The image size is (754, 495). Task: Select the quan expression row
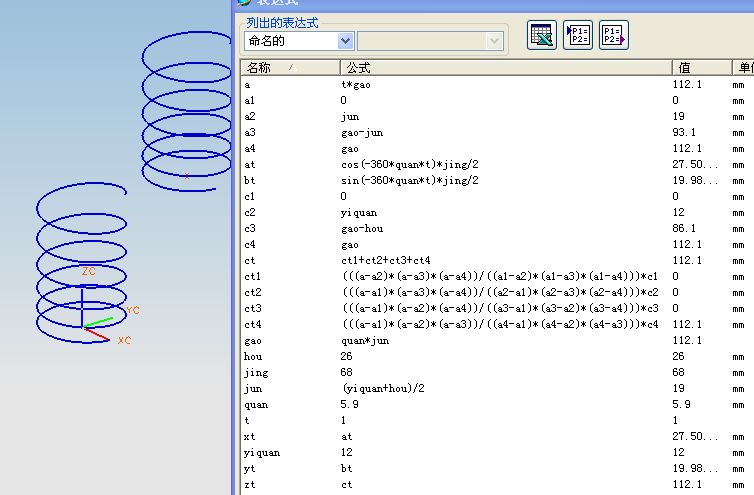click(497, 405)
